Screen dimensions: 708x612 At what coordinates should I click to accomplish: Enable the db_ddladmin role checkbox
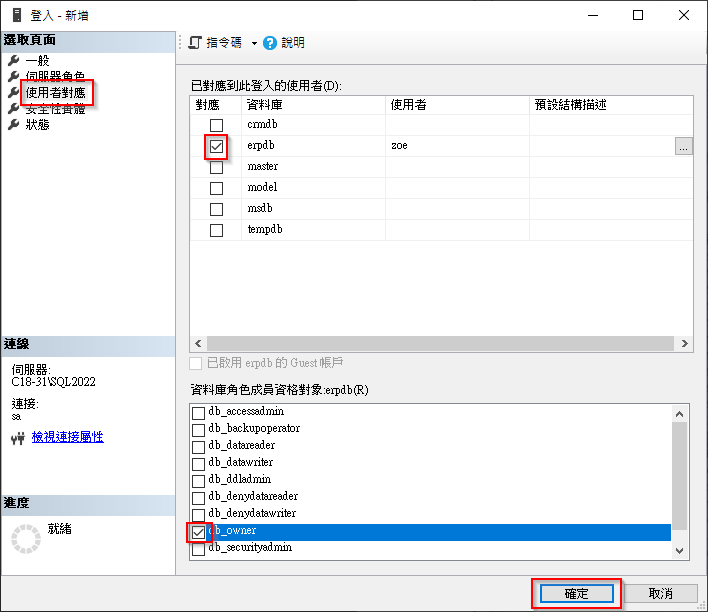[x=198, y=481]
